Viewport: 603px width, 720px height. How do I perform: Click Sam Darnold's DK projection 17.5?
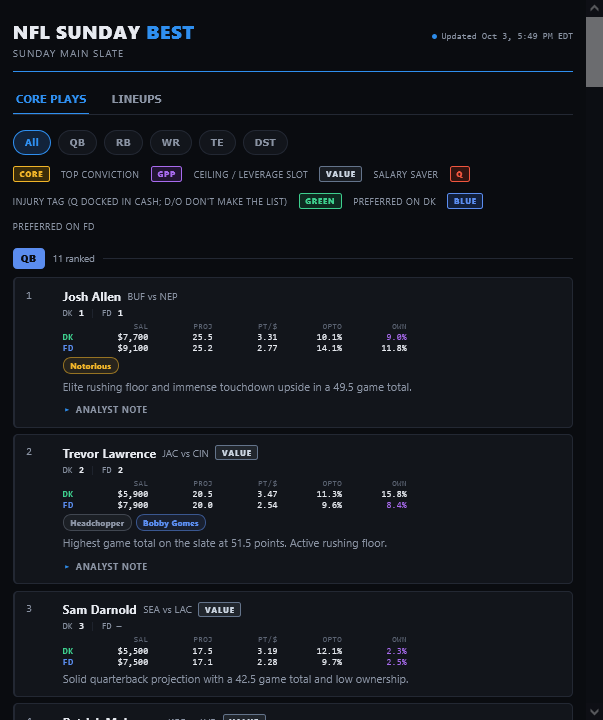pos(203,651)
